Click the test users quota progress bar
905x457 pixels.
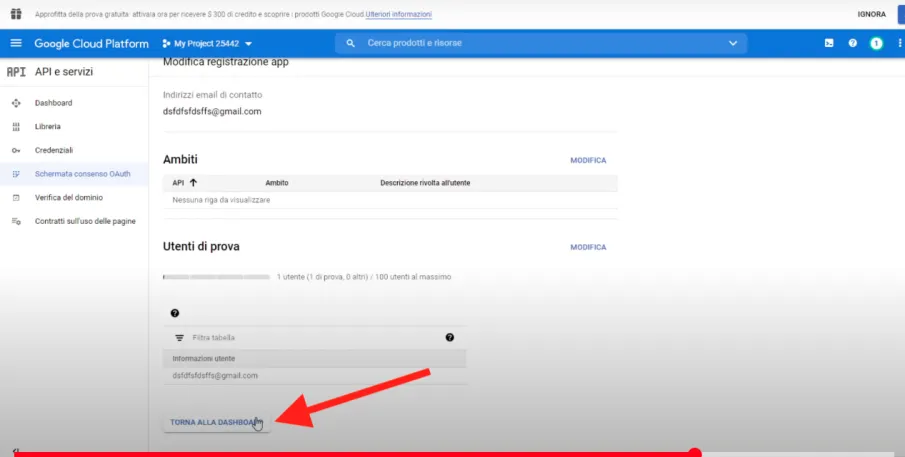click(216, 277)
